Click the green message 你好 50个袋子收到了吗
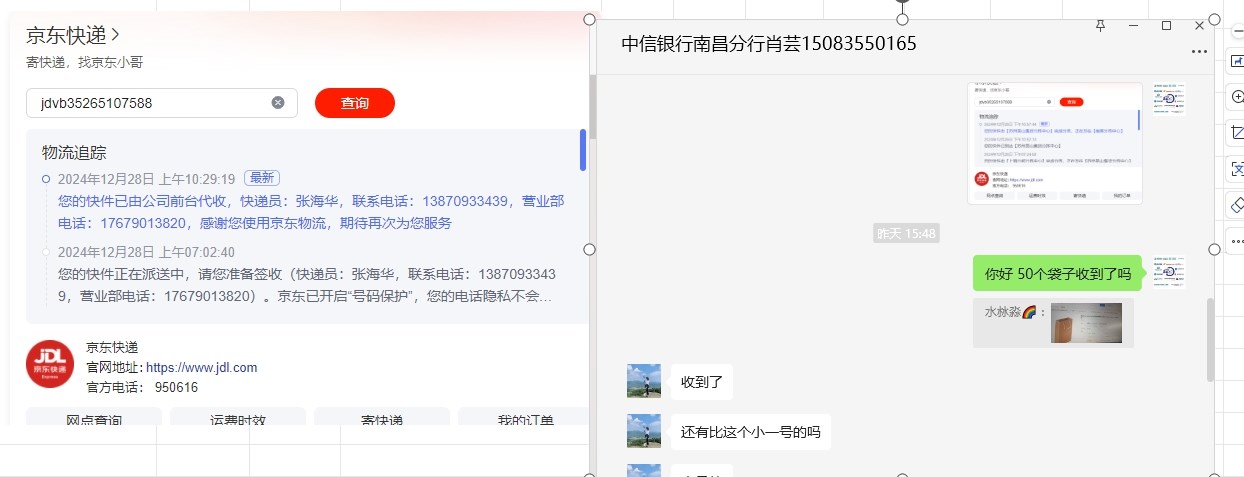Screen dimensions: 1244x477 pos(1057,273)
